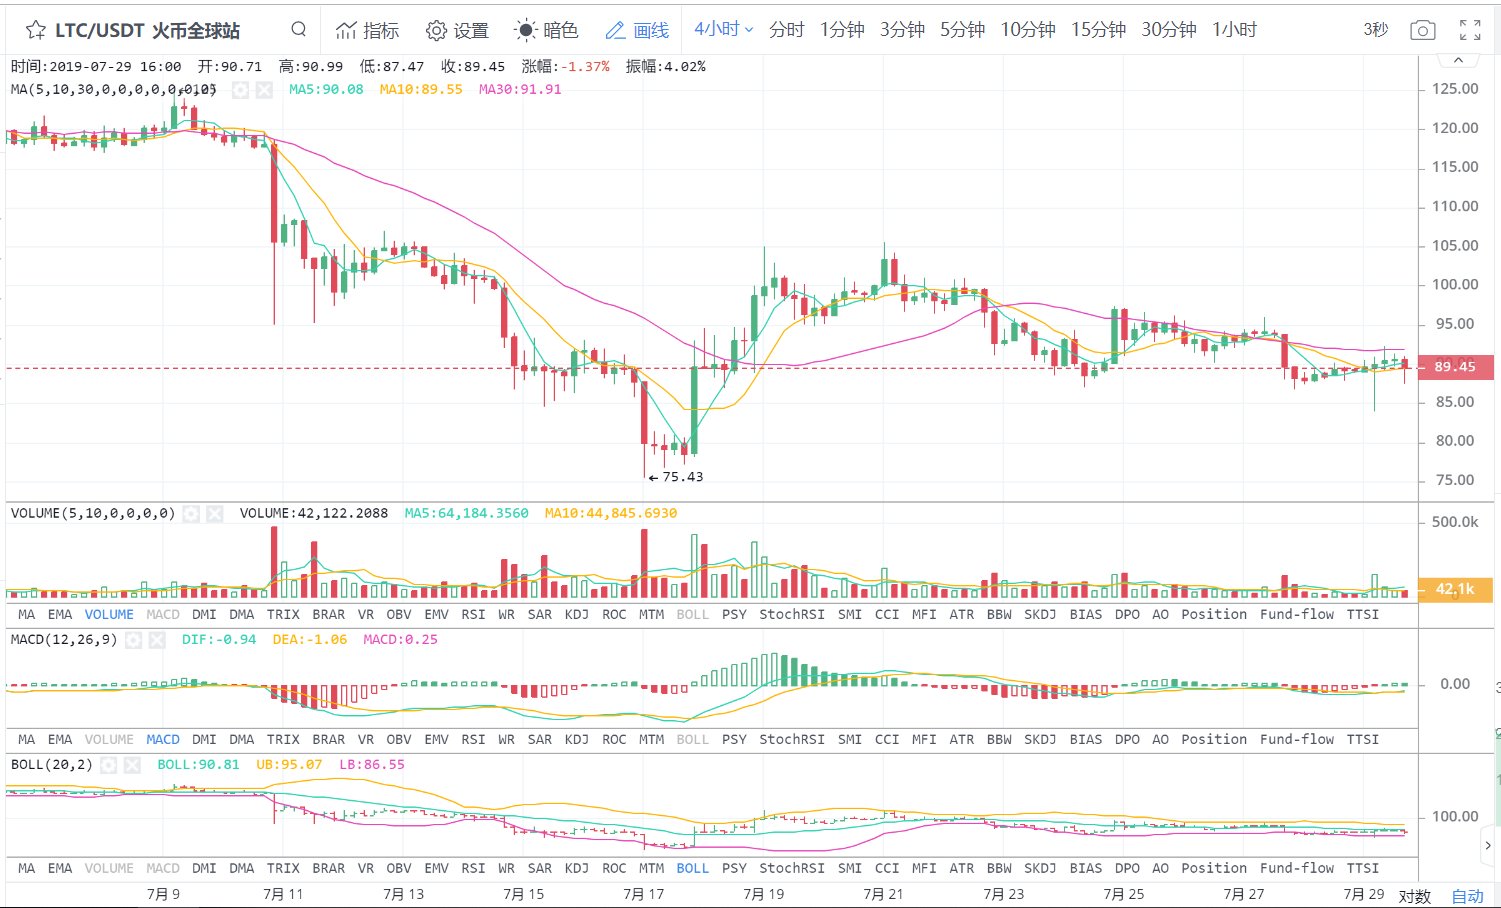Viewport: 1501px width, 908px height.
Task: Favorite LTC/USDT with the star icon
Action: coord(35,30)
